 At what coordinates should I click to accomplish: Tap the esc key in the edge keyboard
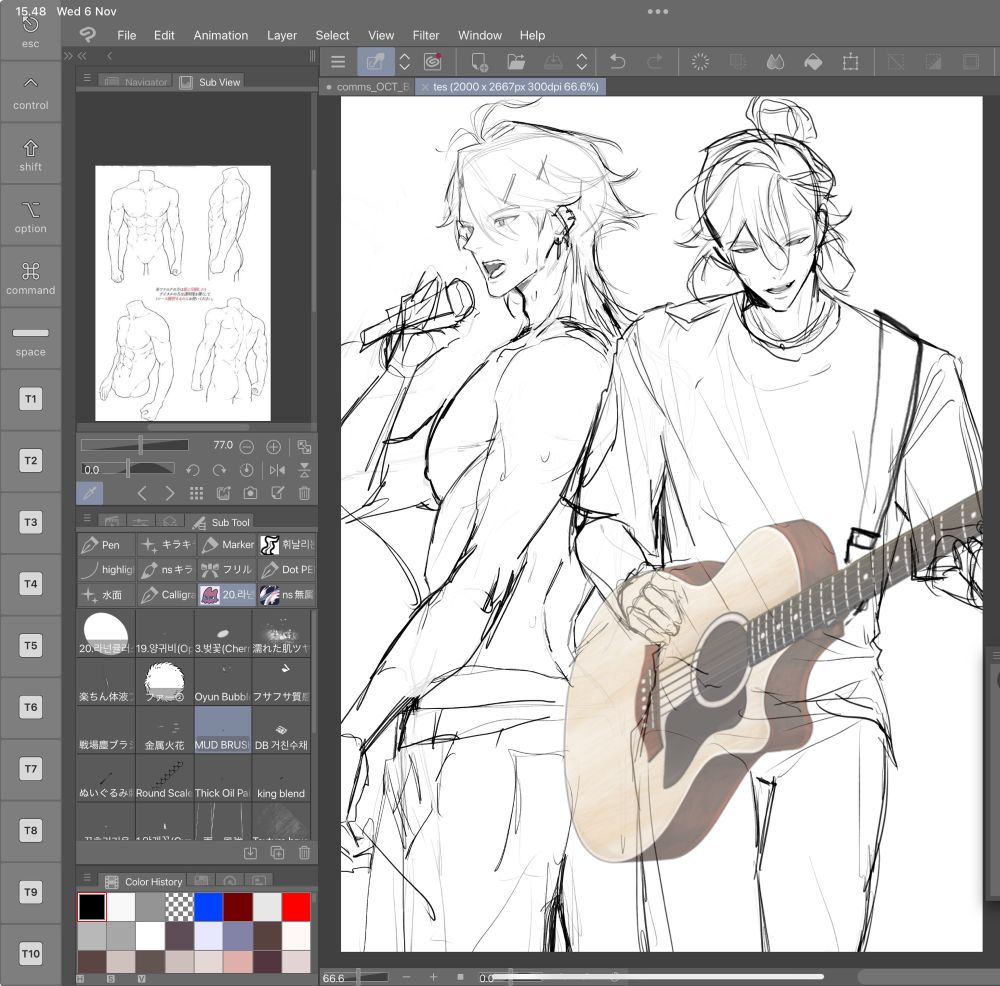(x=31, y=32)
